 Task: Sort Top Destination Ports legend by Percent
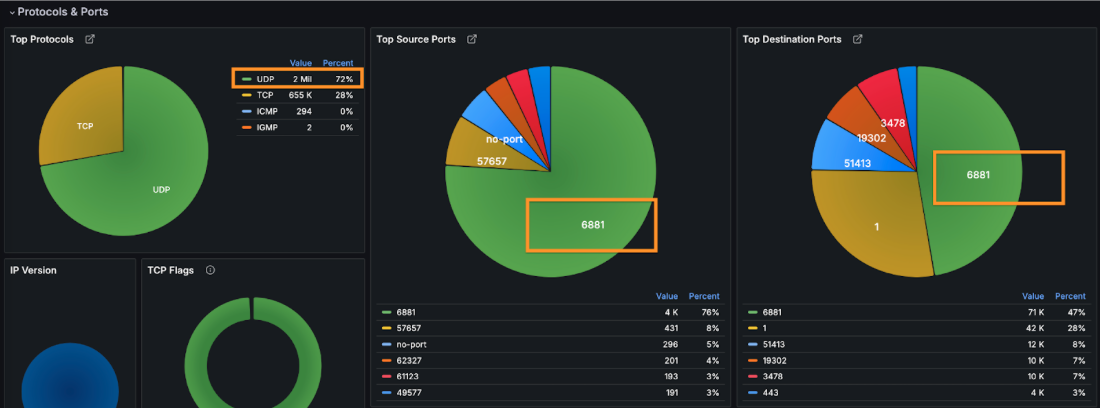pos(1070,296)
